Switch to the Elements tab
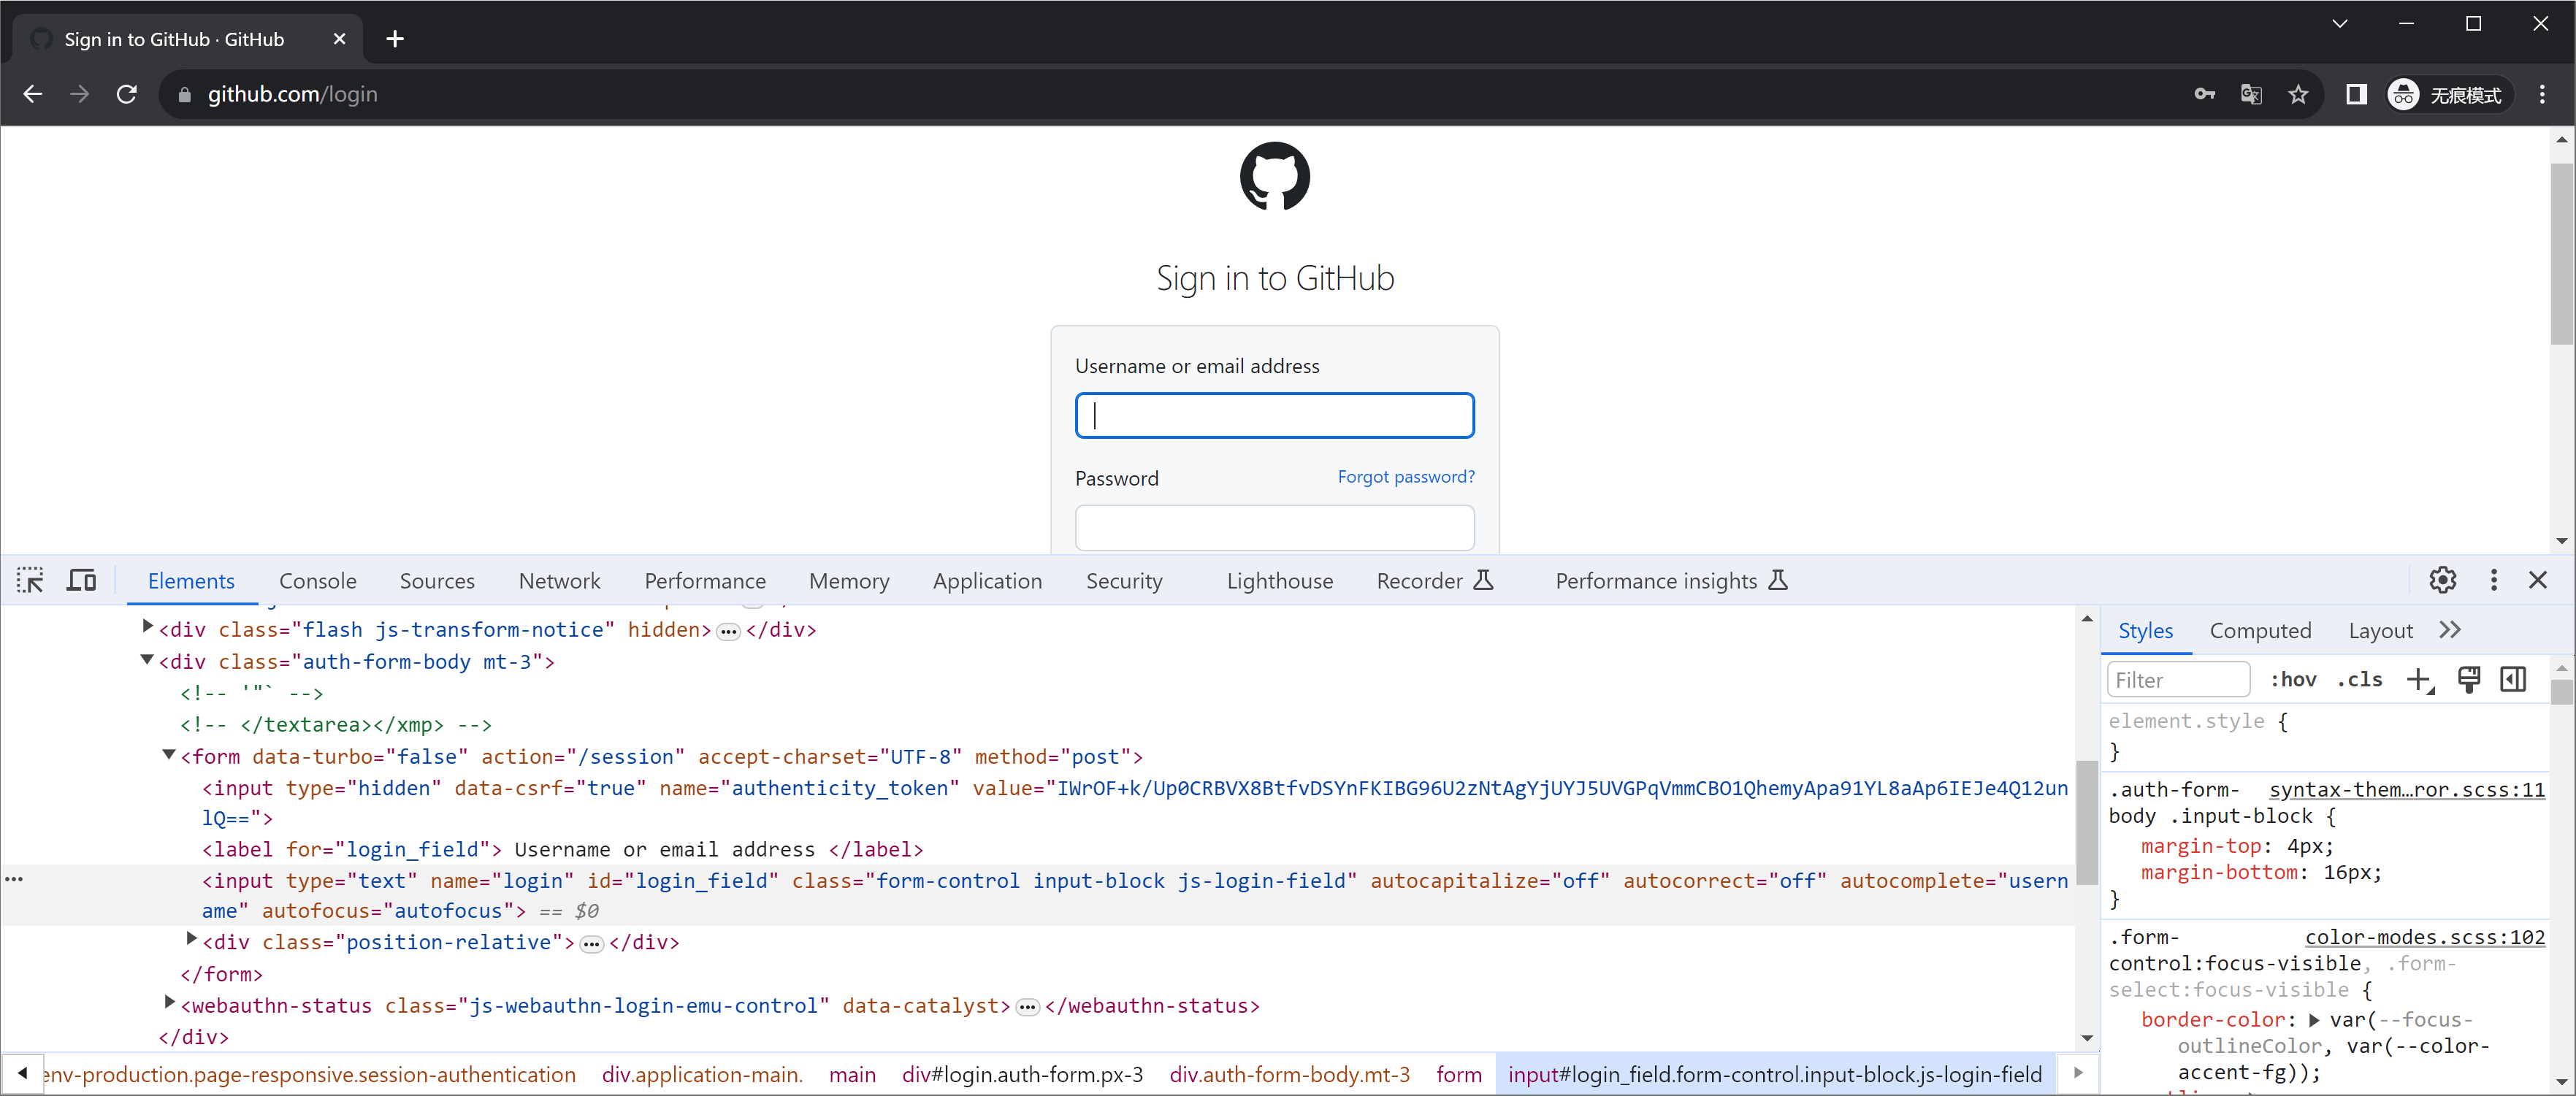Viewport: 2576px width, 1096px height. coord(191,581)
